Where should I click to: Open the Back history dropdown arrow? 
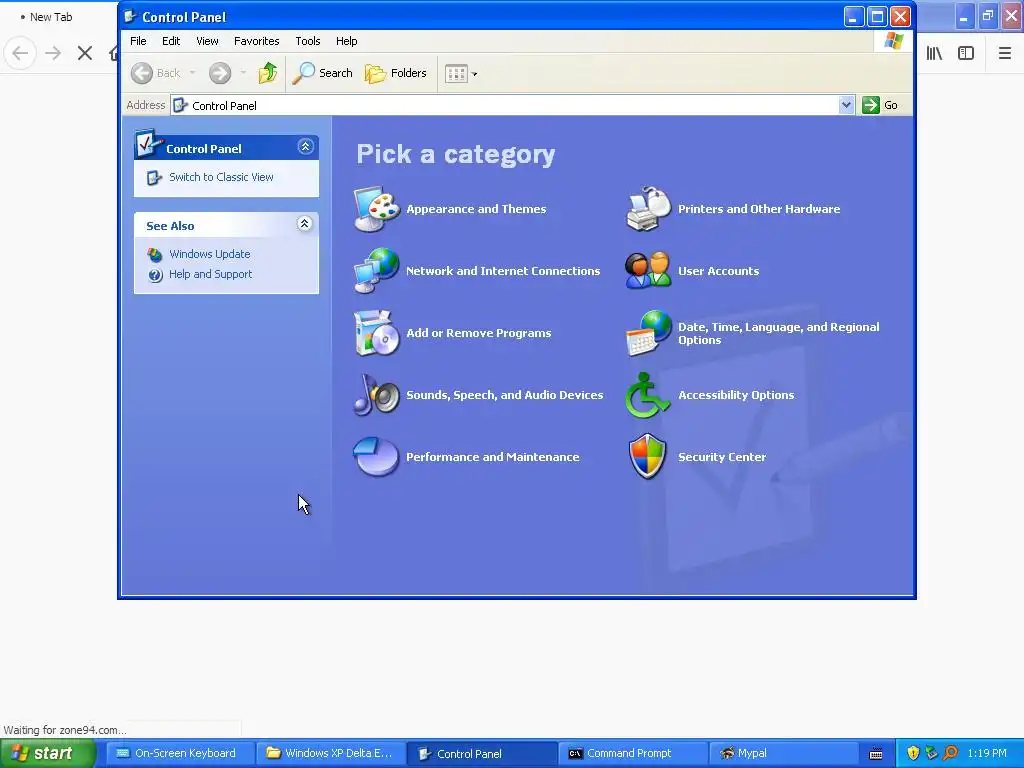point(193,73)
